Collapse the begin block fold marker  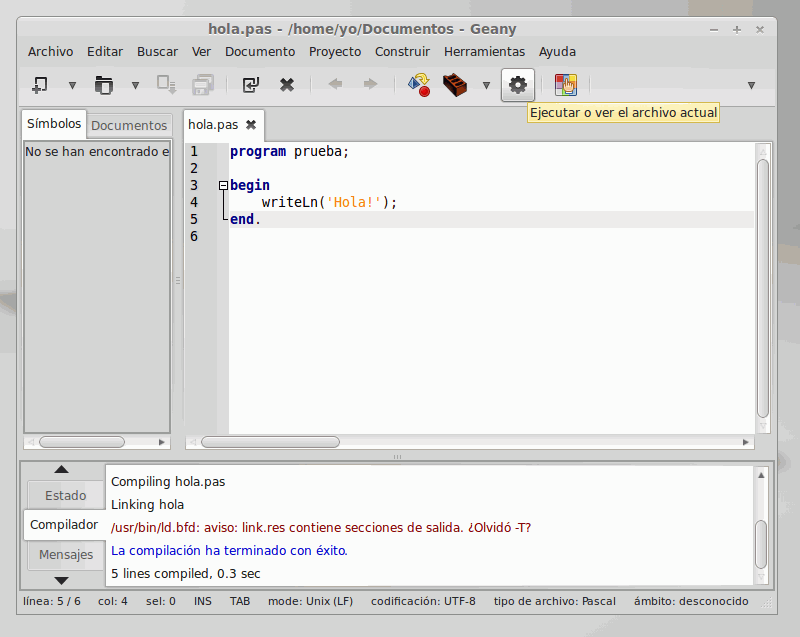point(223,185)
